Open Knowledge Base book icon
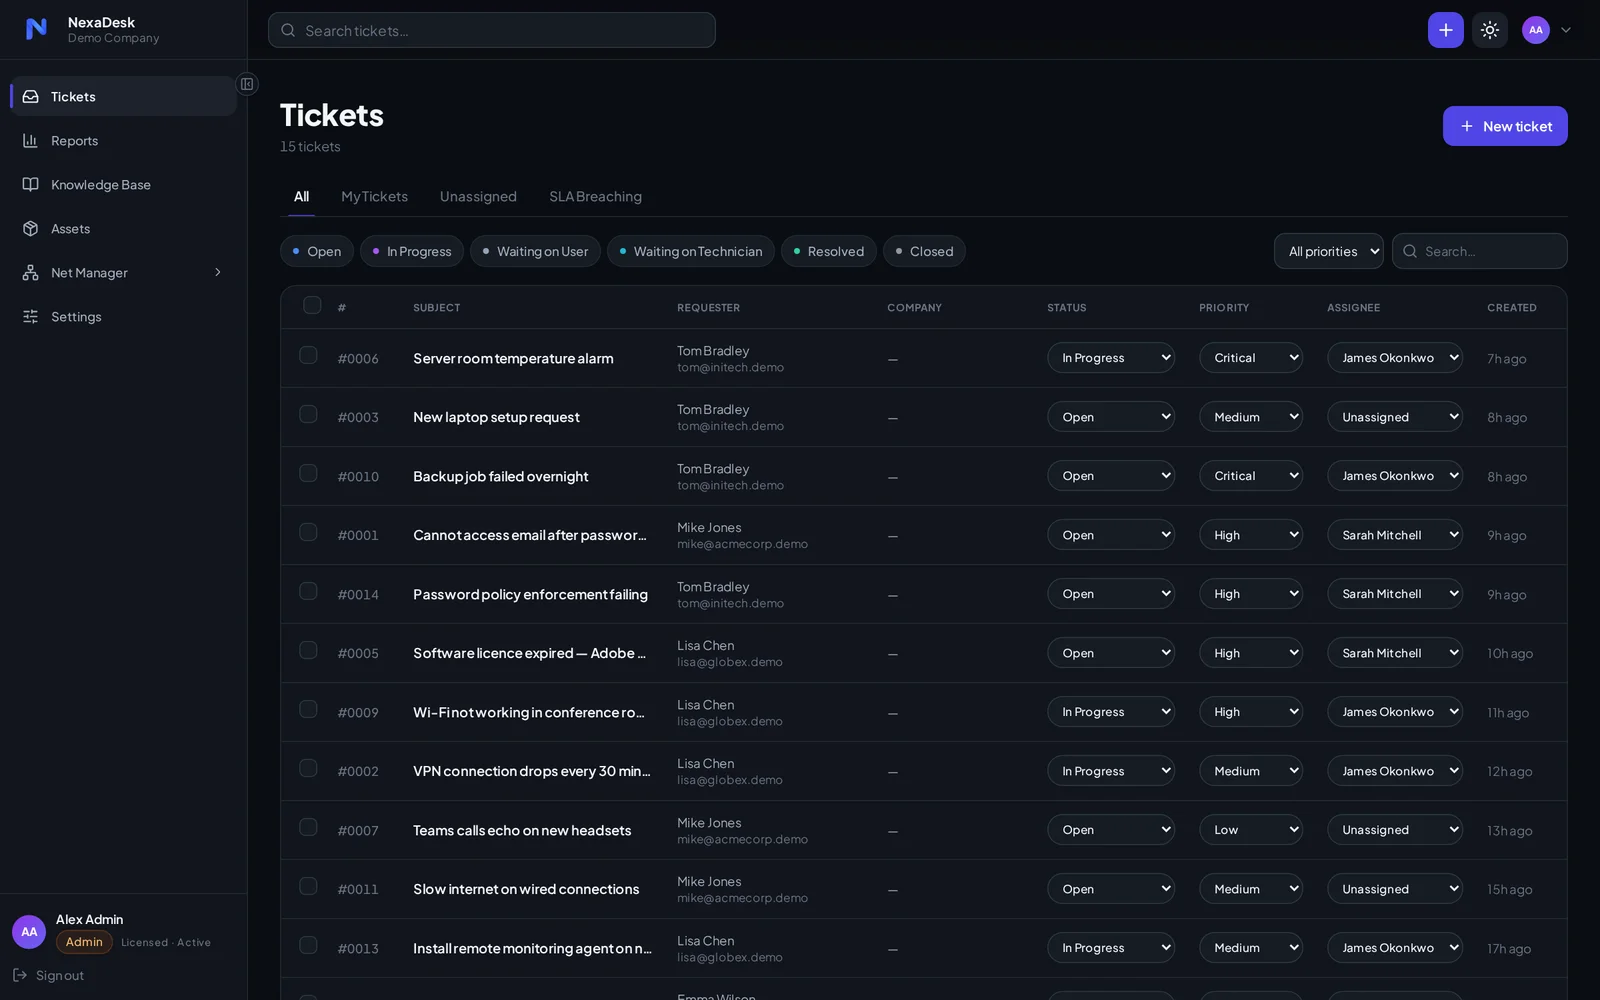Viewport: 1600px width, 1000px height. click(31, 185)
